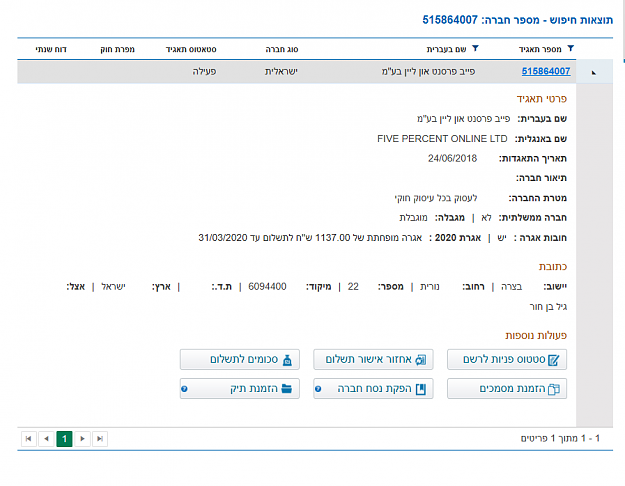The image size is (625, 486).
Task: Select incorporation date 24/06/2018
Action: [x=452, y=159]
